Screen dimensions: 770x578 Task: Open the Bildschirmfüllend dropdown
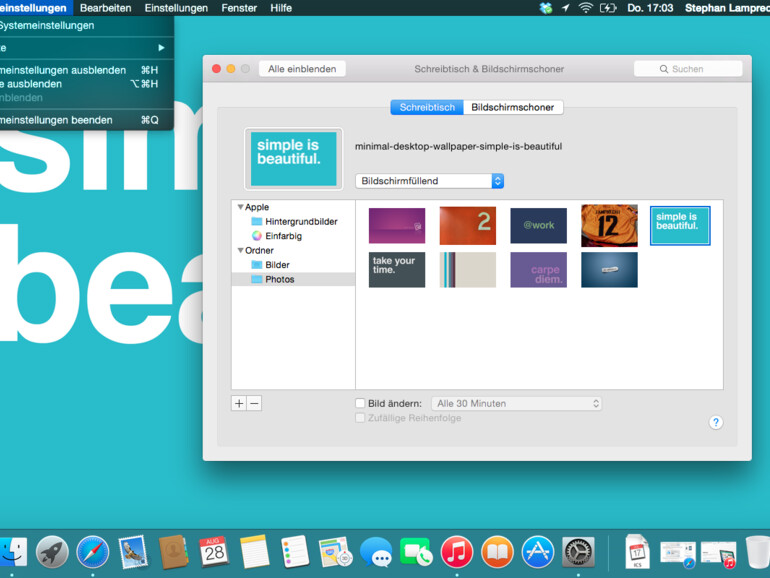click(429, 181)
